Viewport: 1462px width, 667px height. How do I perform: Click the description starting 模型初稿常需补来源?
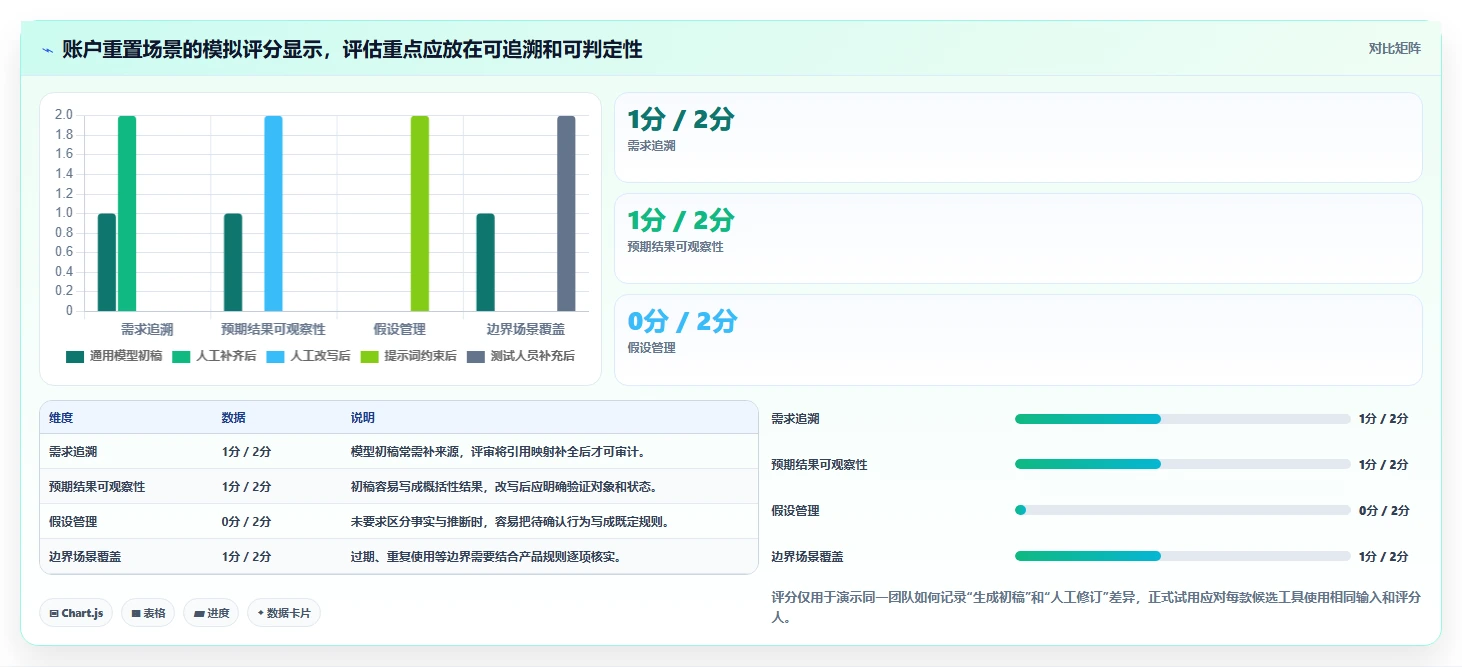(500, 452)
